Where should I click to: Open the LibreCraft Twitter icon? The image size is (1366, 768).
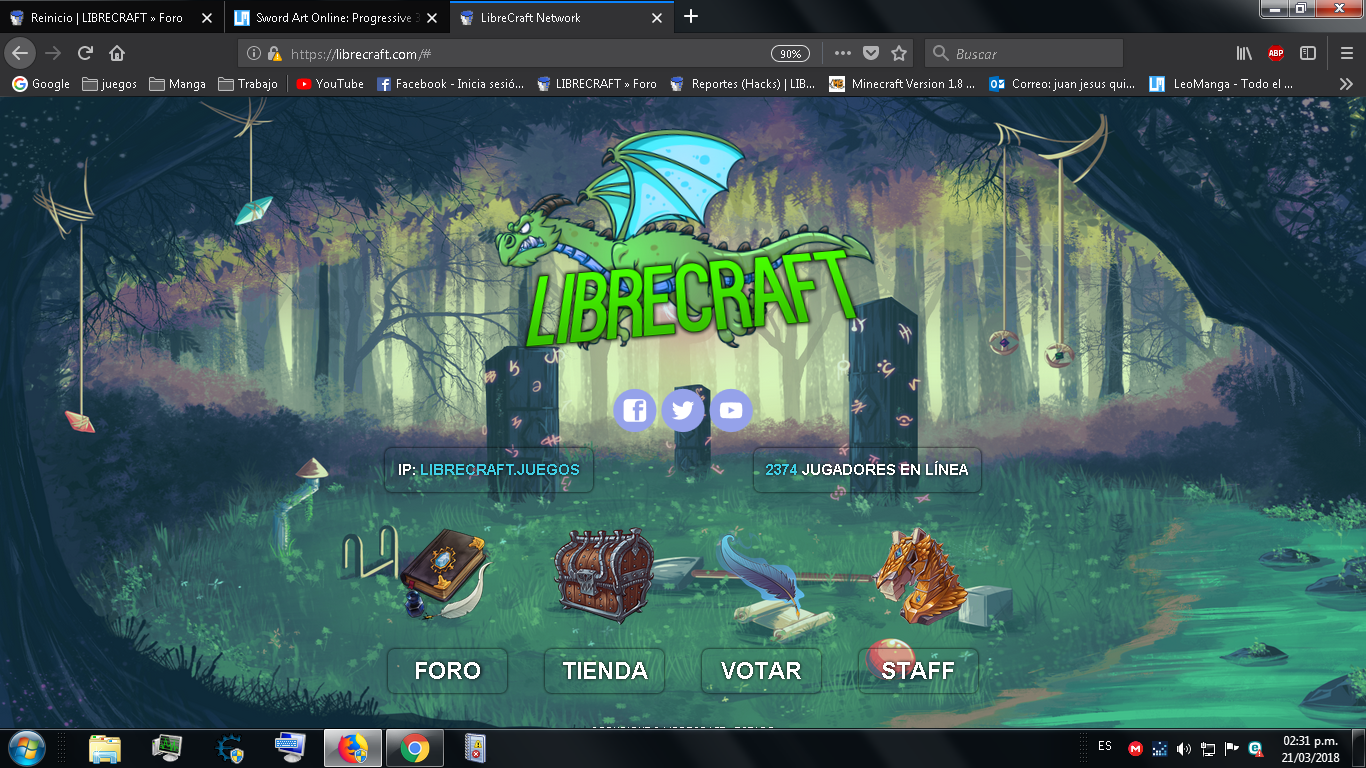[x=683, y=410]
